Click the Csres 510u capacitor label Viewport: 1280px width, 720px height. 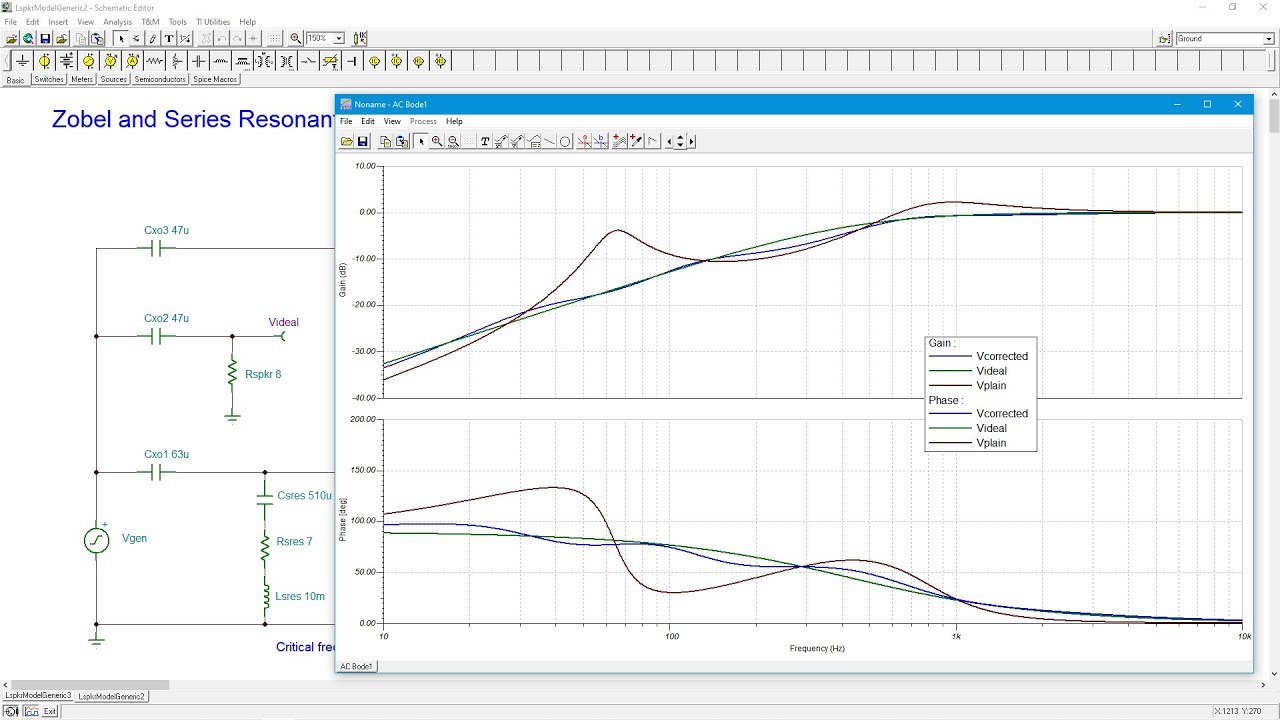pos(304,495)
